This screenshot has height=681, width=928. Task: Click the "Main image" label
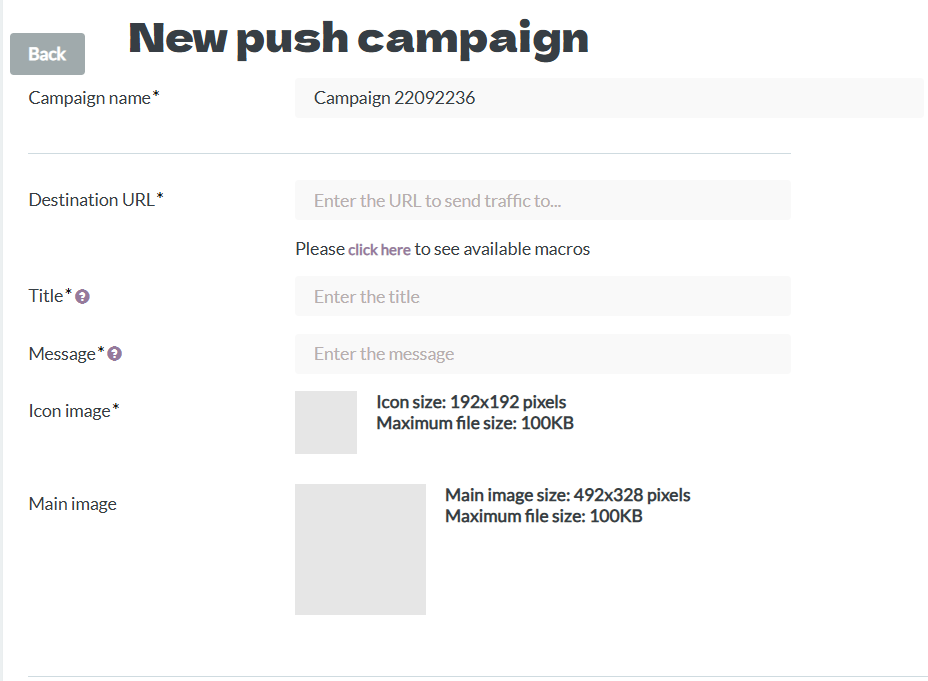pyautogui.click(x=73, y=504)
